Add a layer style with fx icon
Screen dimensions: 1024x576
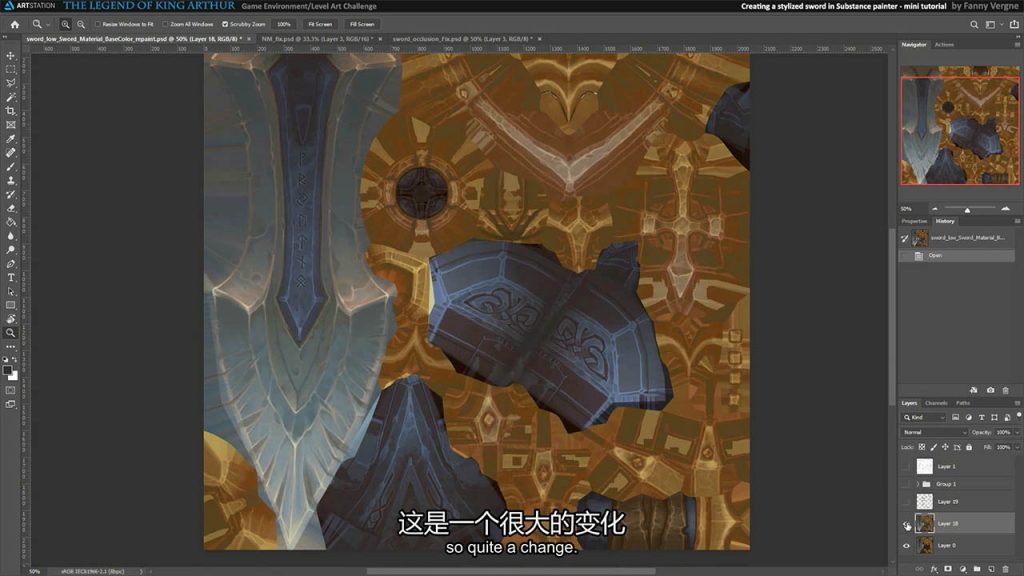[x=934, y=569]
